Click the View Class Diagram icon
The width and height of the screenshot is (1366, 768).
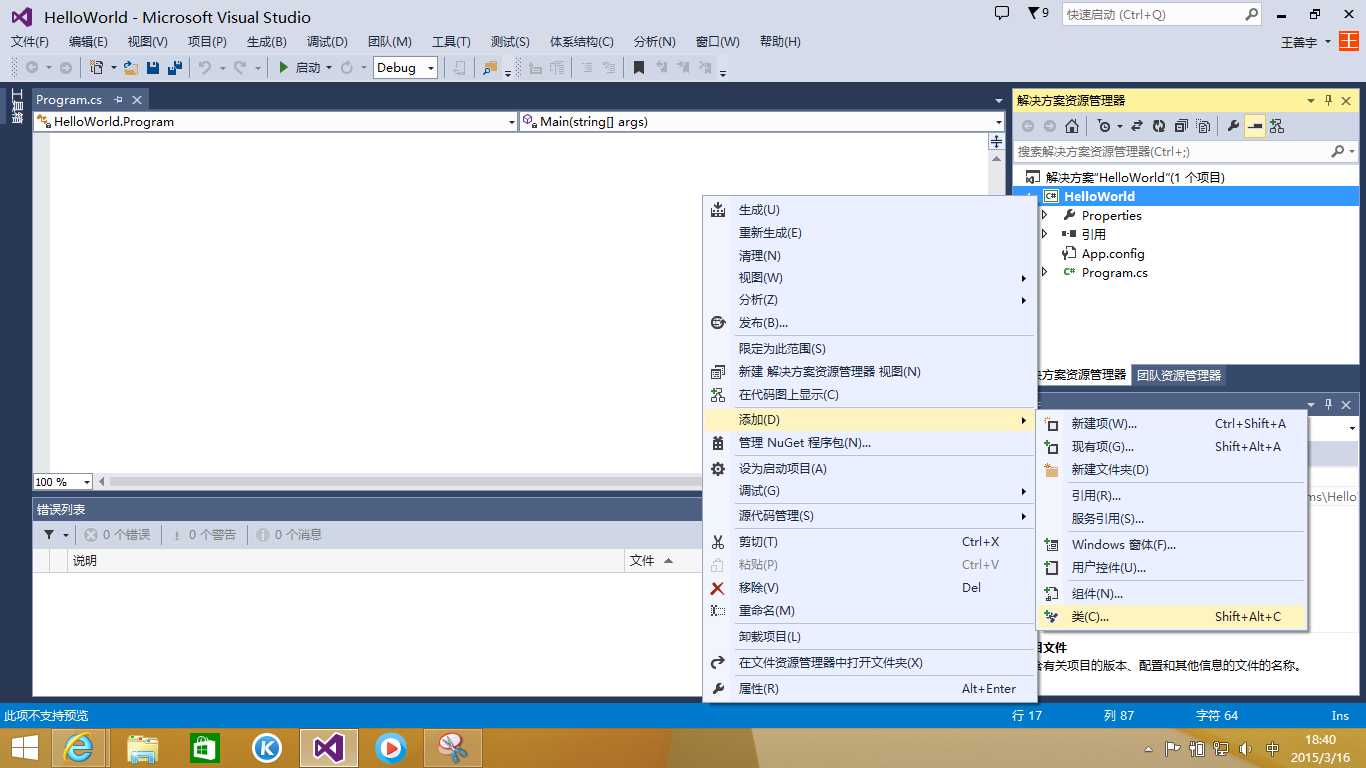[x=1277, y=126]
